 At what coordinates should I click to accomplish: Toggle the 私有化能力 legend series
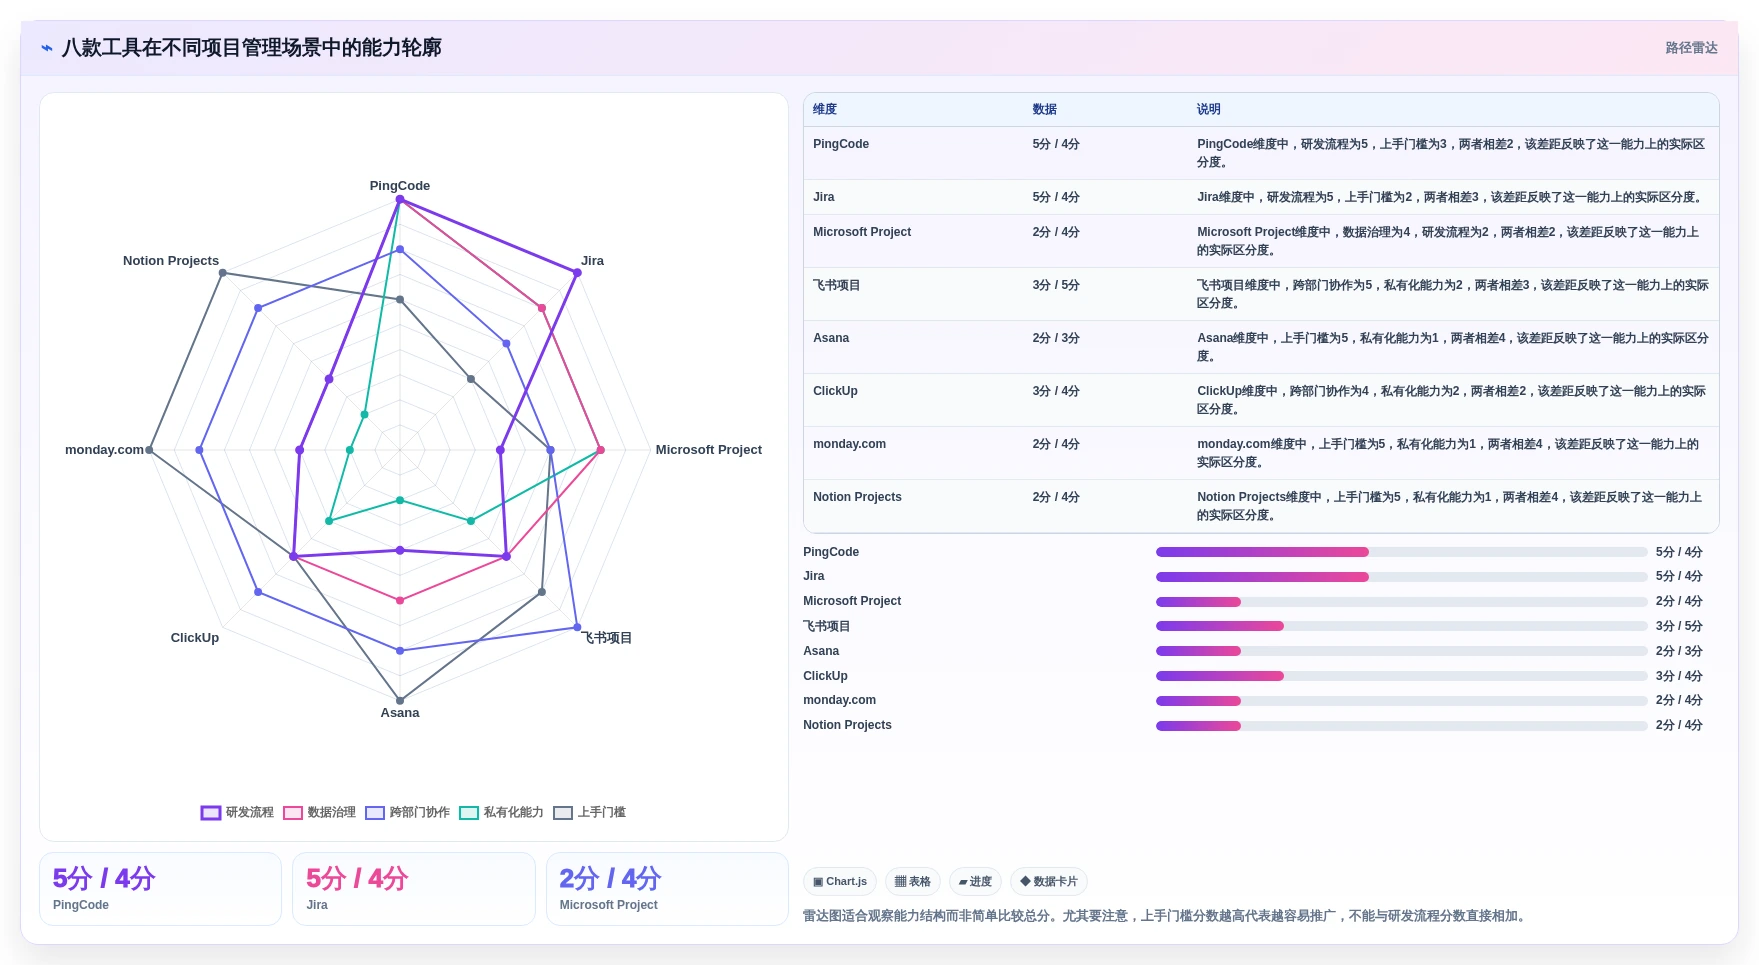click(x=501, y=812)
